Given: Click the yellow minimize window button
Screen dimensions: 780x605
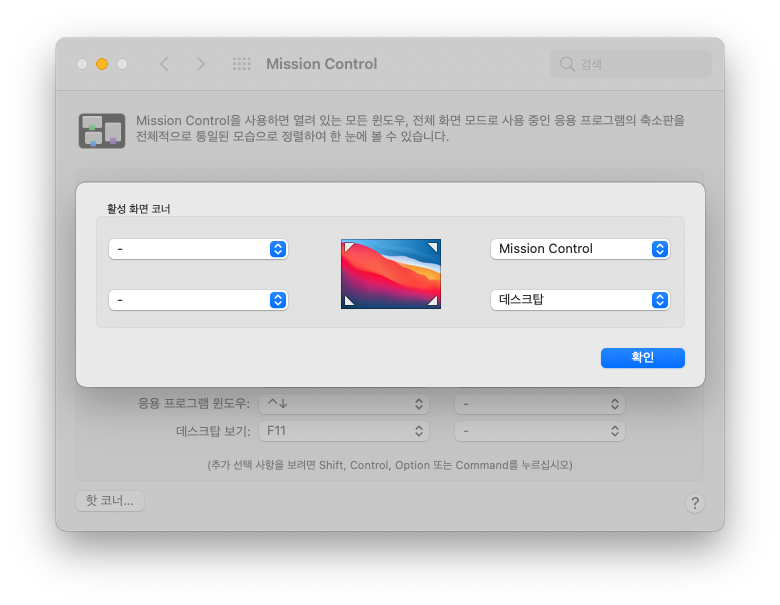Looking at the screenshot, I should [x=102, y=64].
